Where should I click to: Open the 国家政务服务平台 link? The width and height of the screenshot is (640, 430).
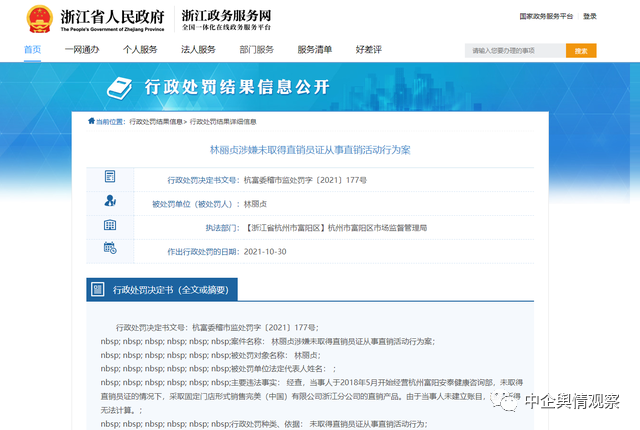546,16
